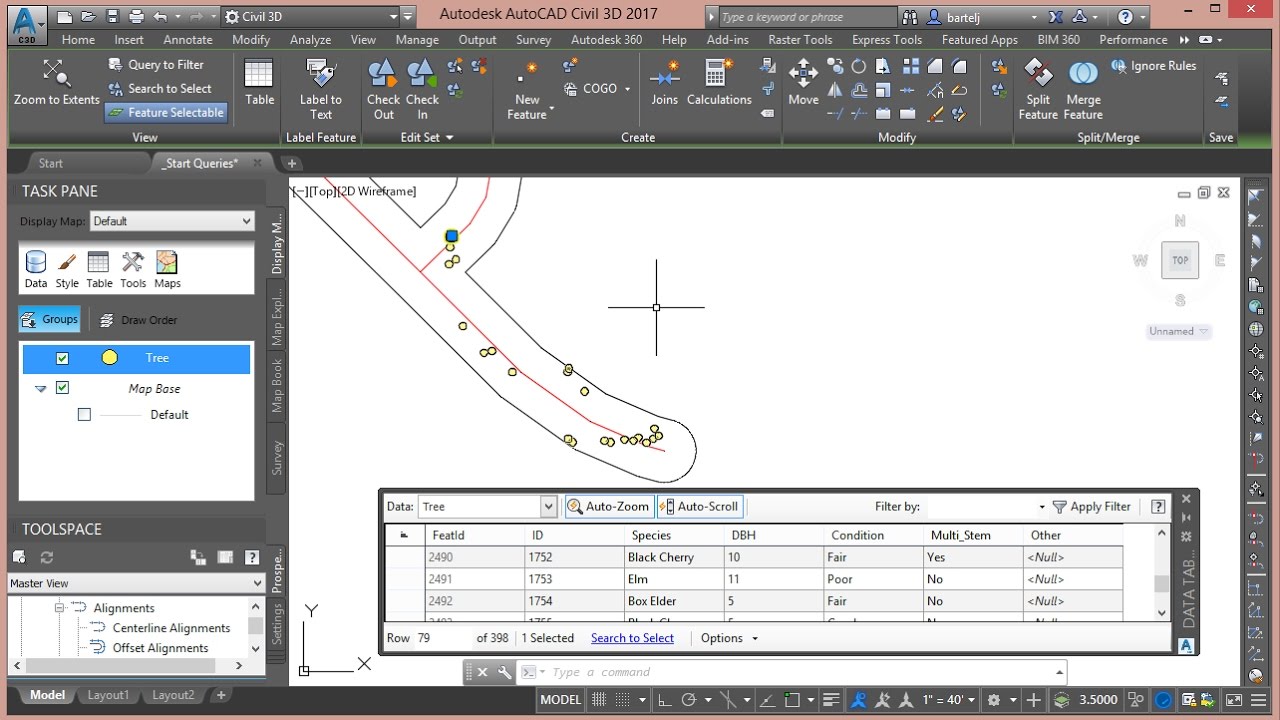This screenshot has width=1280, height=720.
Task: Click the Customization menu icon in status bar
Action: point(1260,700)
